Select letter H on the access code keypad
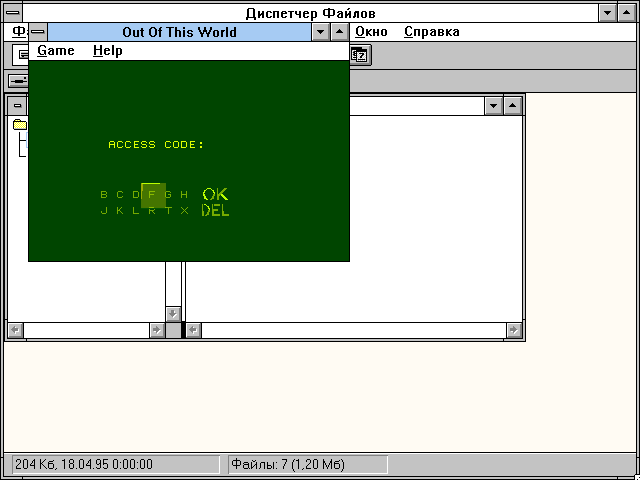Image resolution: width=640 pixels, height=480 pixels. (x=184, y=195)
